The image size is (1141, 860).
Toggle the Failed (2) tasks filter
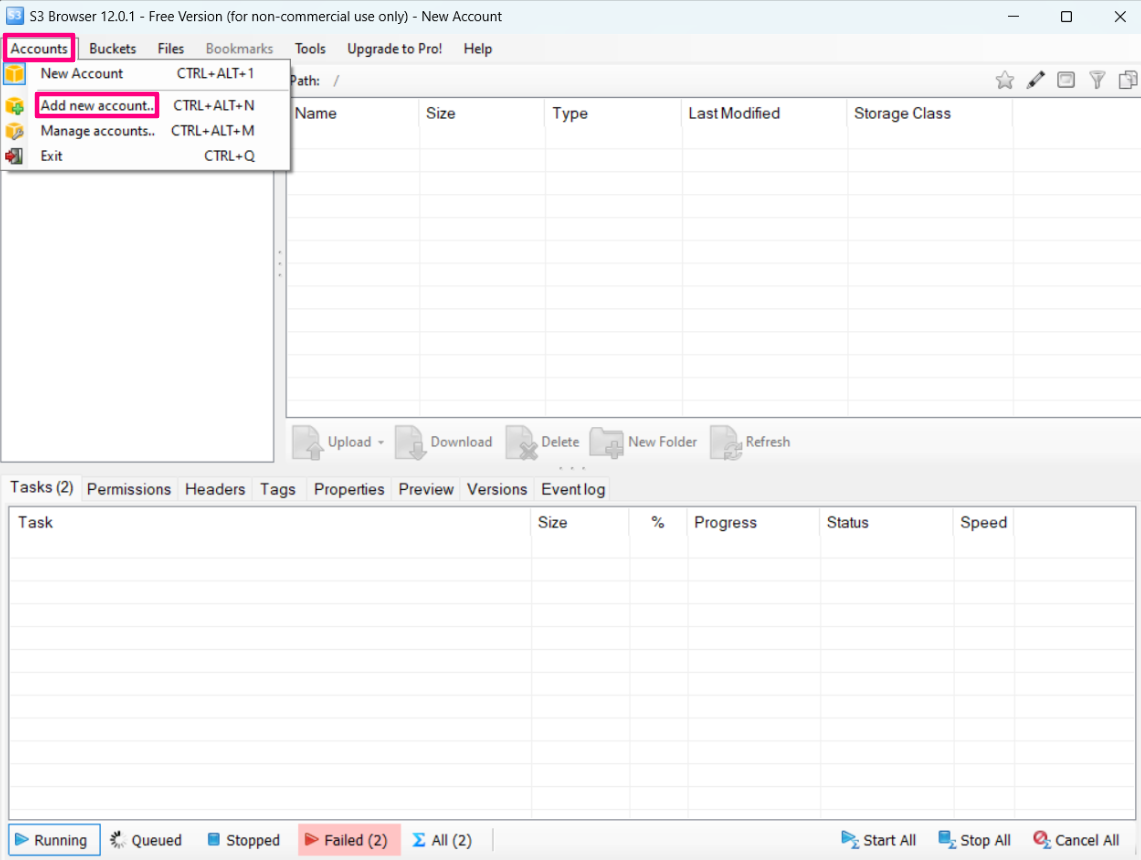(x=349, y=840)
